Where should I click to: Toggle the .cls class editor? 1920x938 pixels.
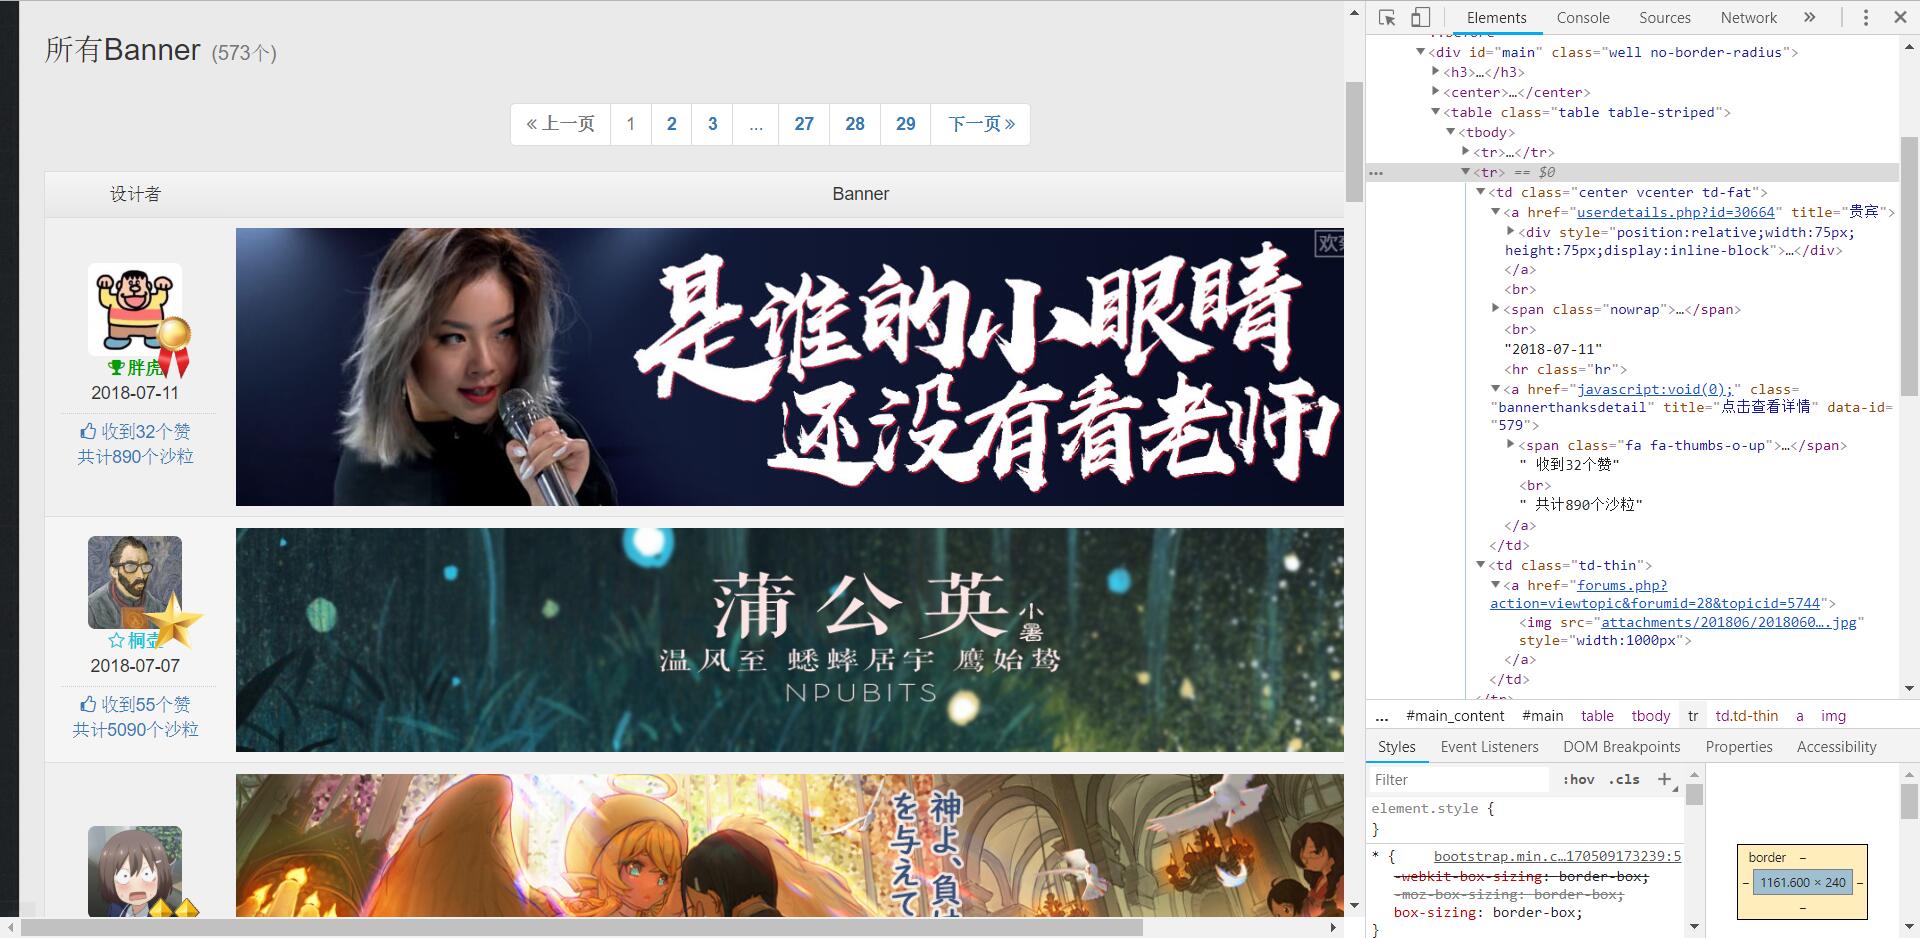pos(1624,779)
